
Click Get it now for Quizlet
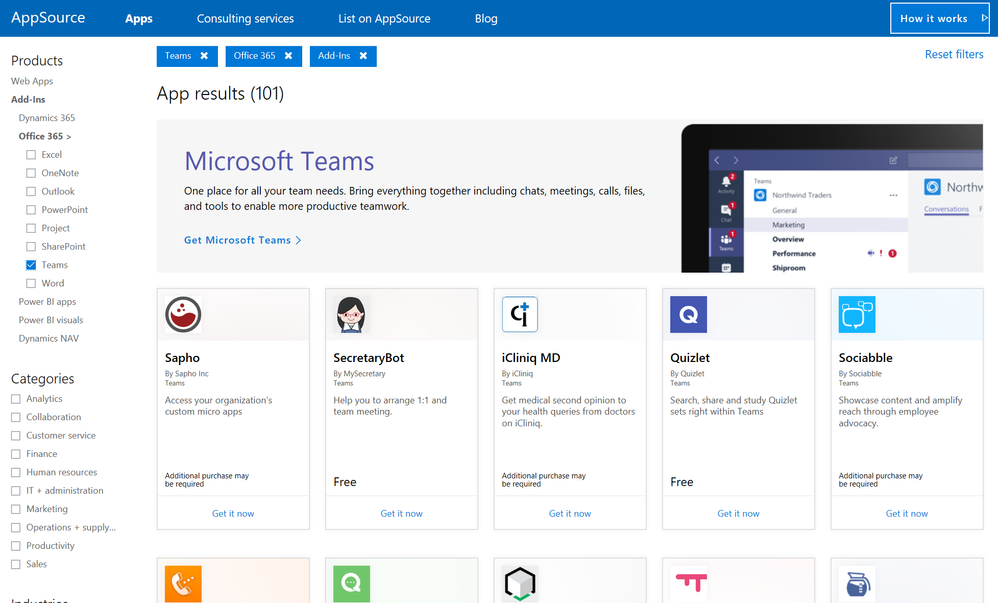738,513
